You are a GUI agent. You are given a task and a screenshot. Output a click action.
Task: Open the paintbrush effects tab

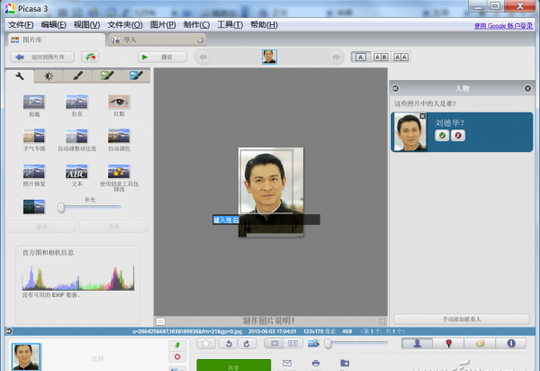click(78, 76)
